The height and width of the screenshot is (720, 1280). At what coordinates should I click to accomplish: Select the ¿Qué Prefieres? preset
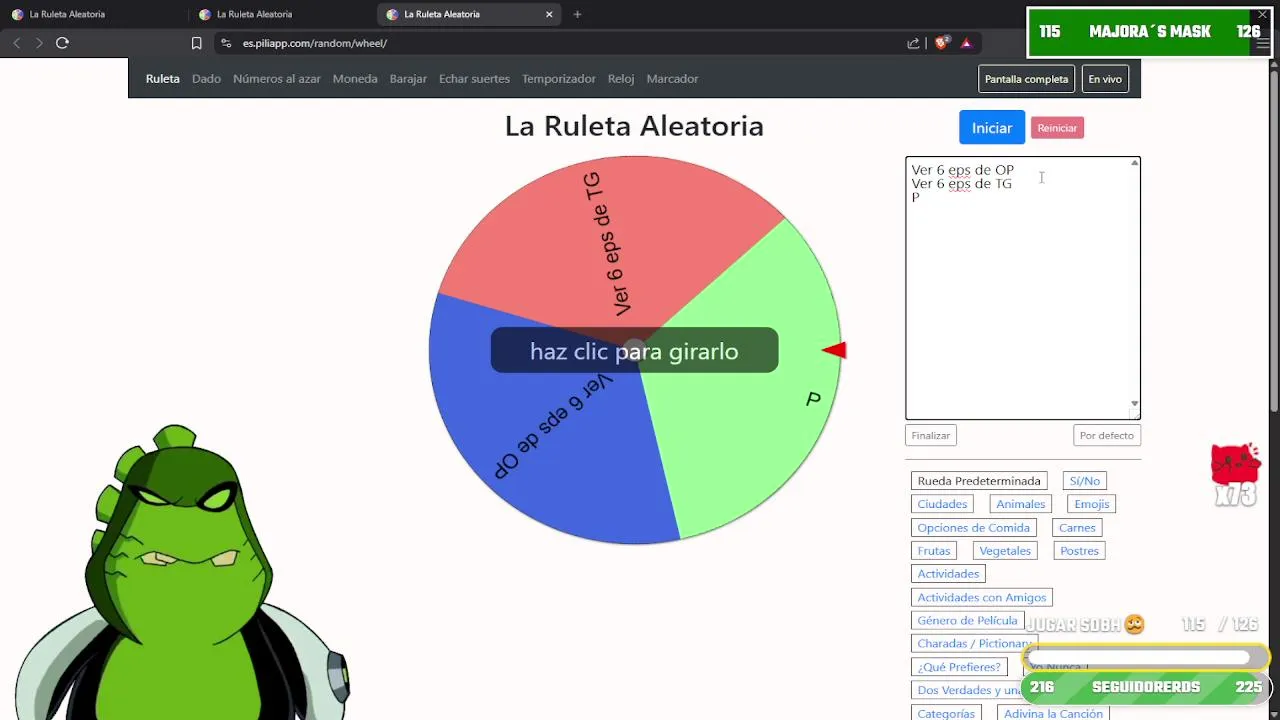[x=959, y=667]
